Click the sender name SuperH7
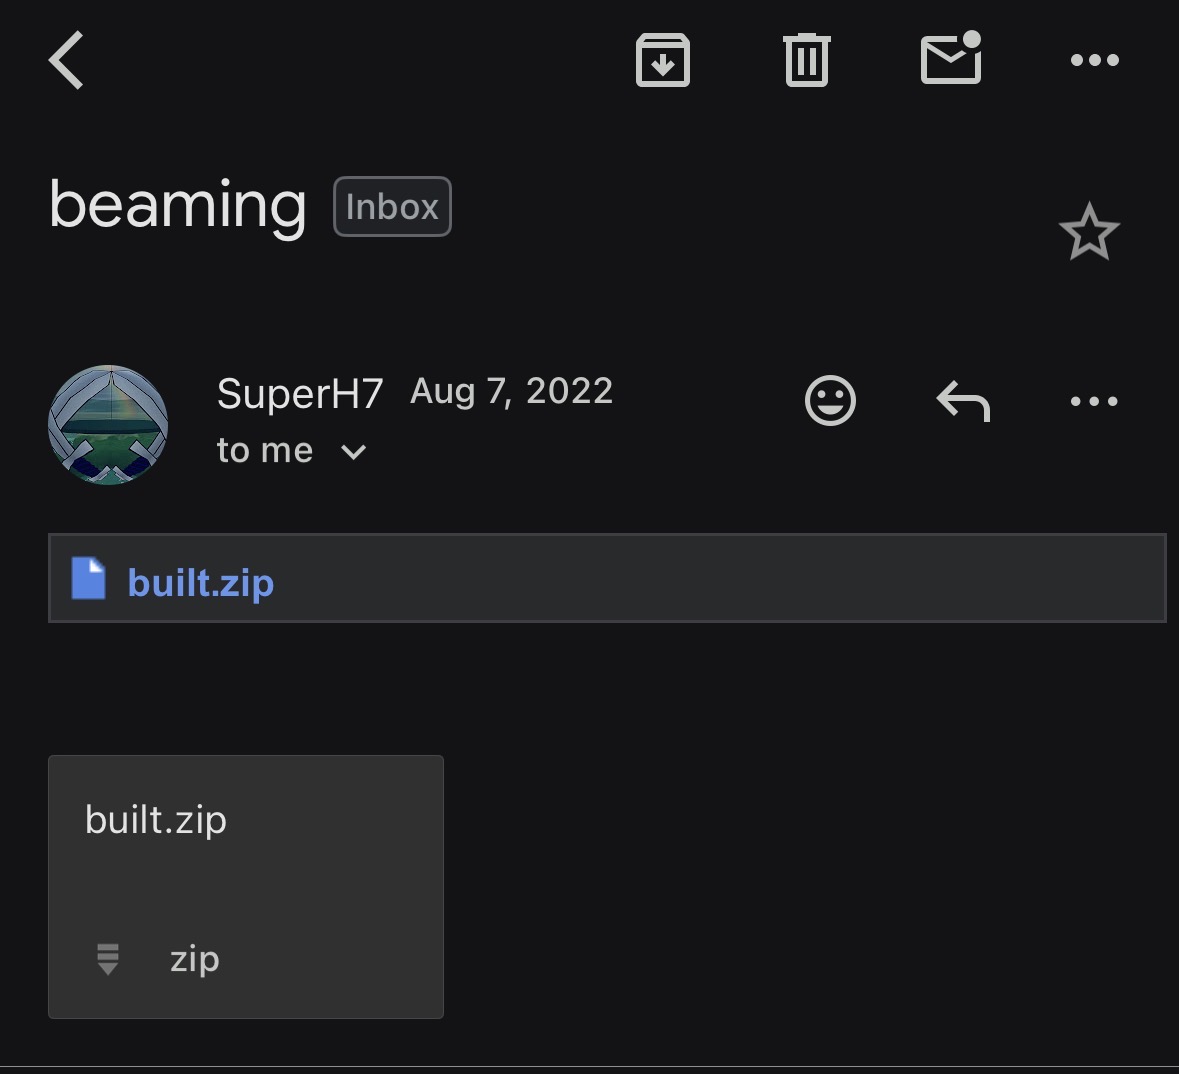 click(300, 393)
